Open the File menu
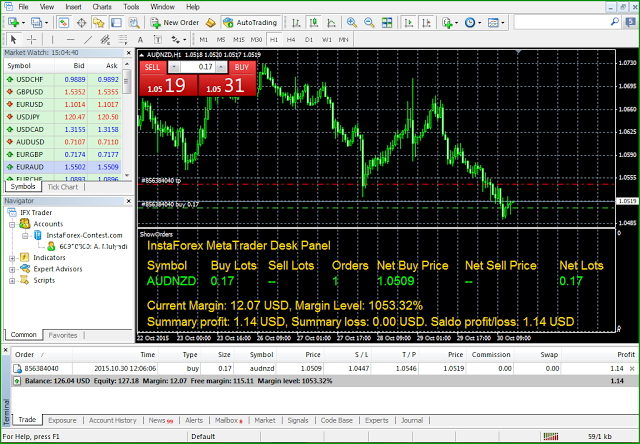The height and width of the screenshot is (444, 640). click(x=23, y=7)
